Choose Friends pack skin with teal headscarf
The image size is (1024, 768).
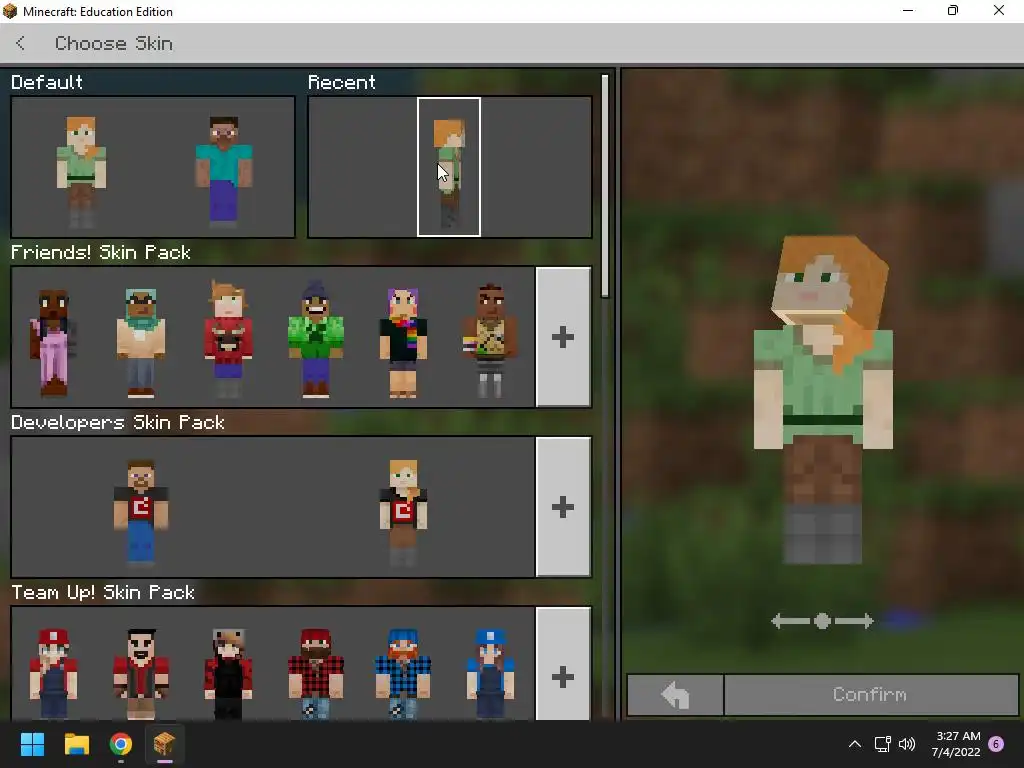[x=140, y=341]
